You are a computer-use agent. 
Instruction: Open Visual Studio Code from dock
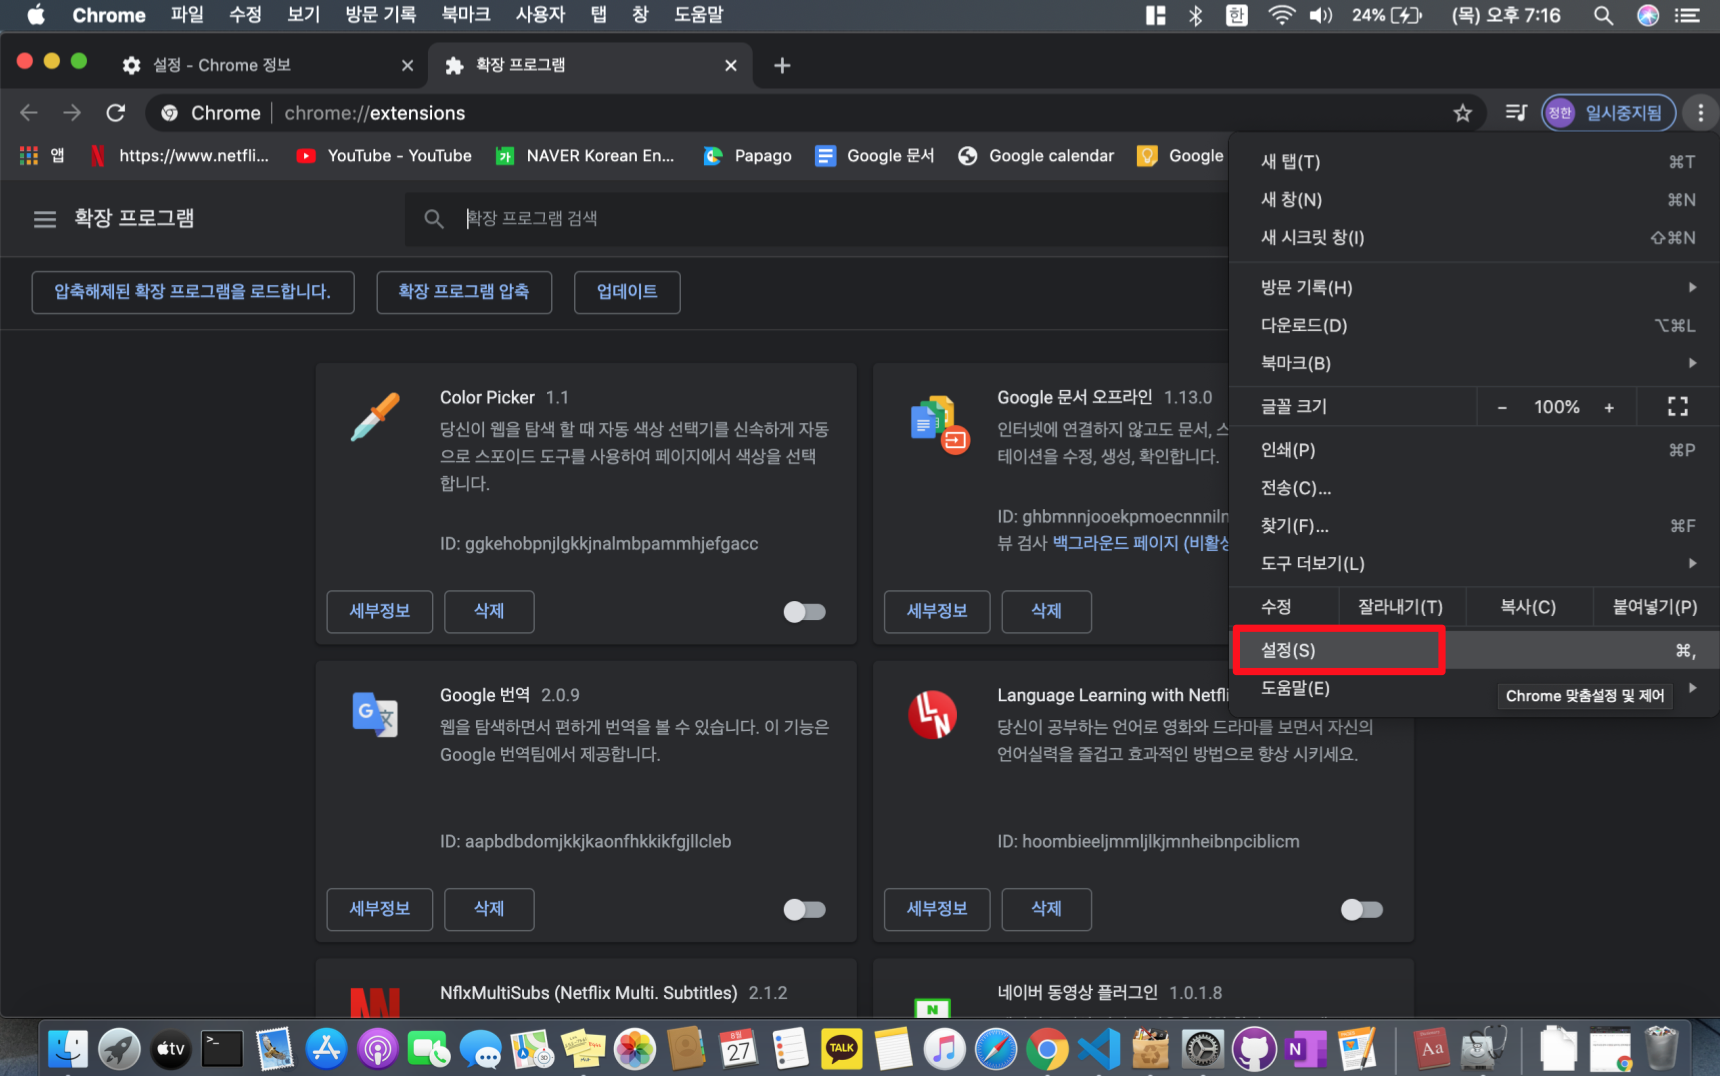click(1099, 1049)
